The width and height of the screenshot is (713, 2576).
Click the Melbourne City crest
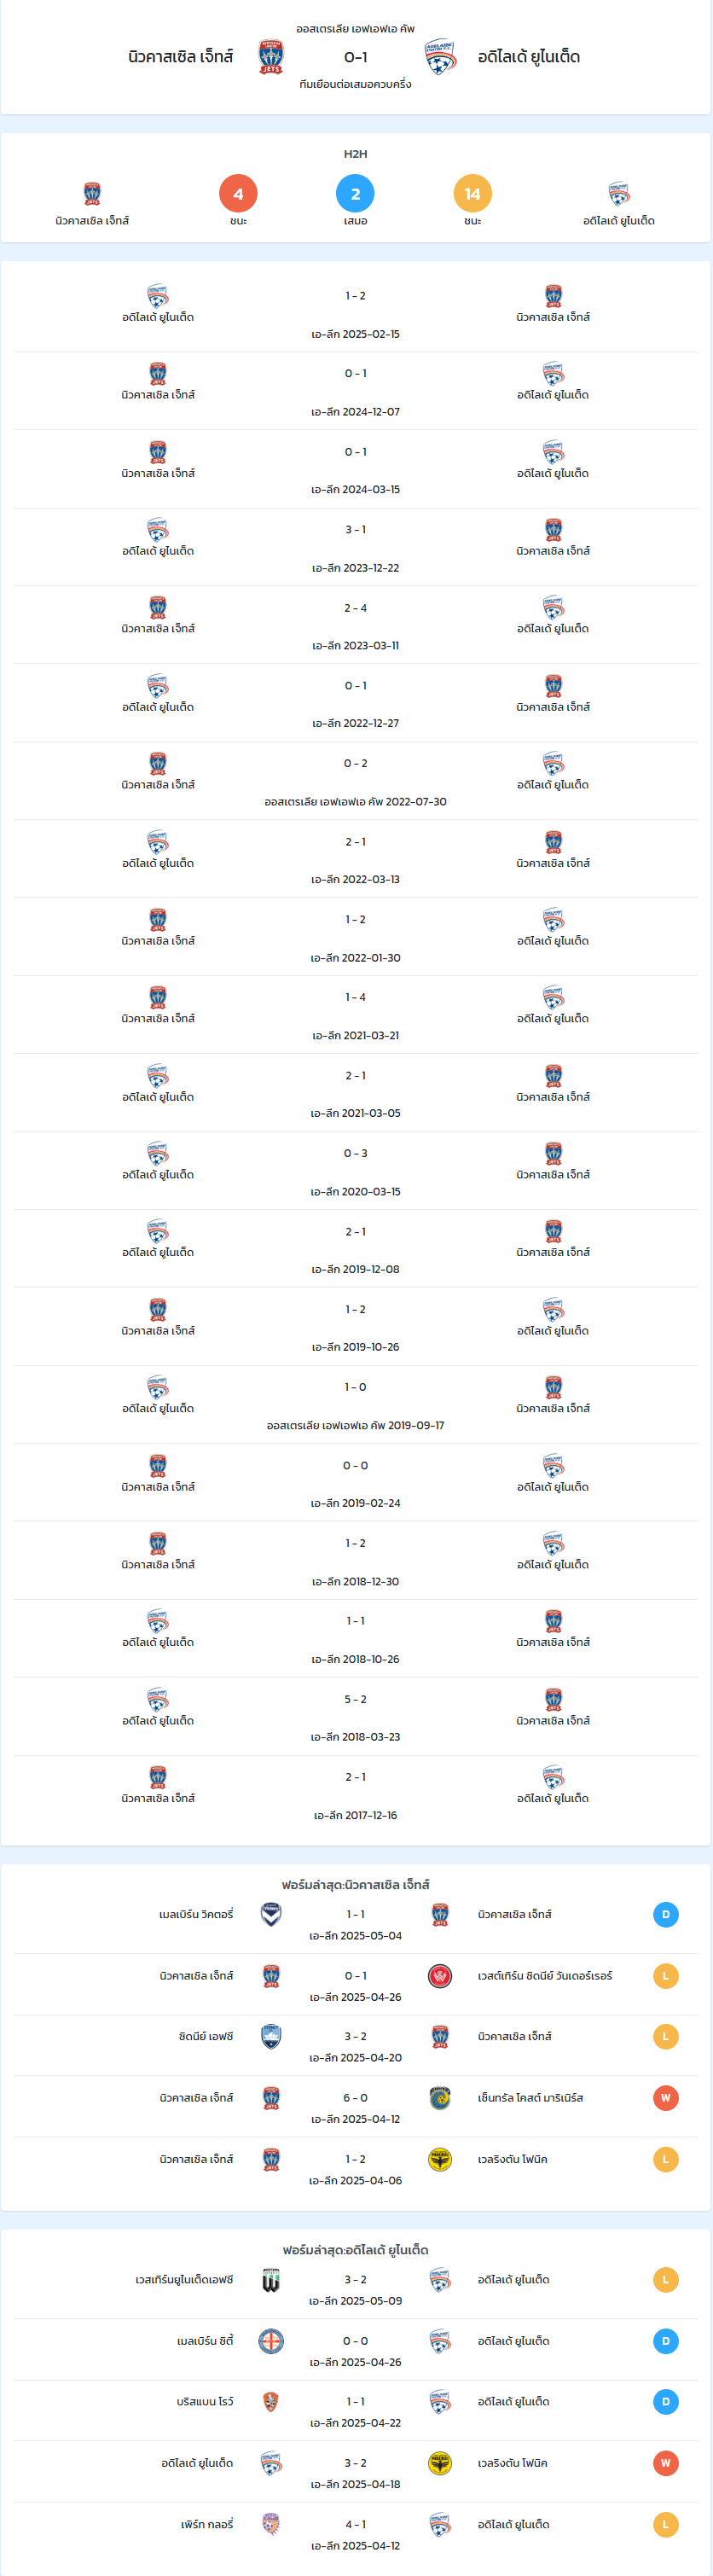(271, 2342)
